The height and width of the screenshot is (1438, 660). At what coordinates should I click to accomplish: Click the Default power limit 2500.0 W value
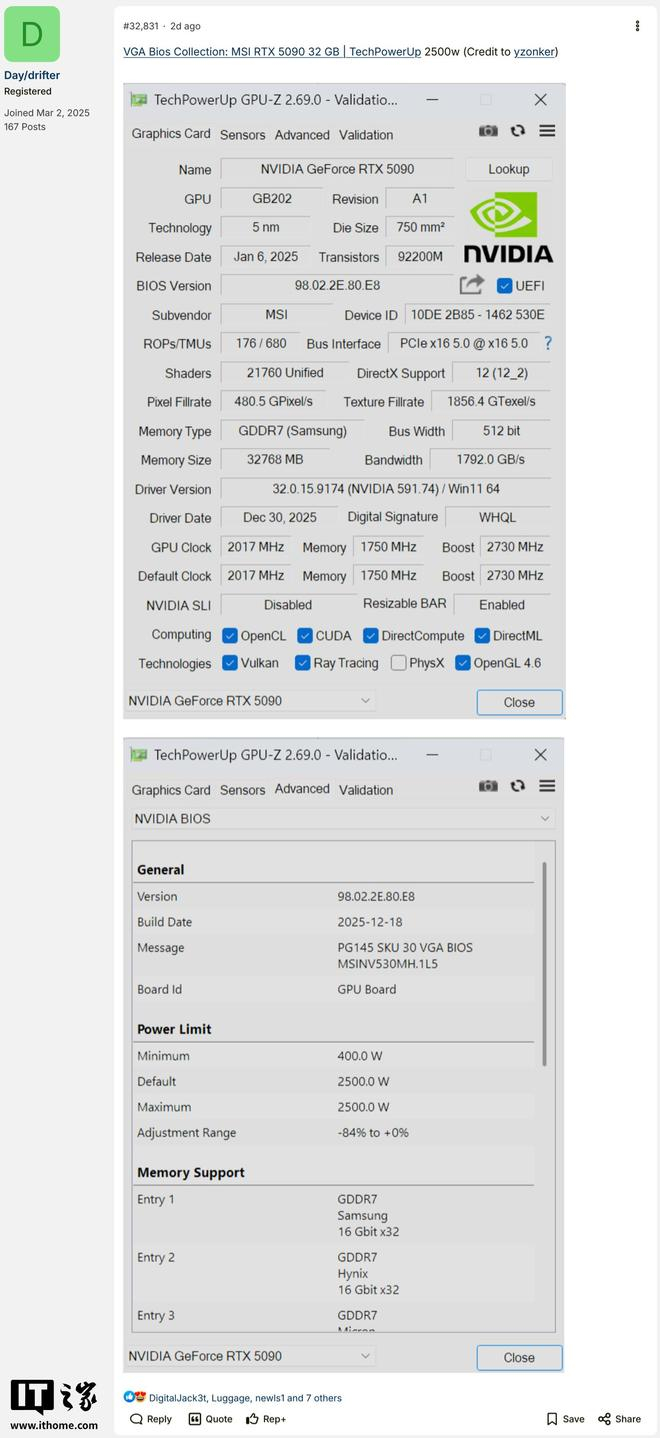pos(363,1082)
